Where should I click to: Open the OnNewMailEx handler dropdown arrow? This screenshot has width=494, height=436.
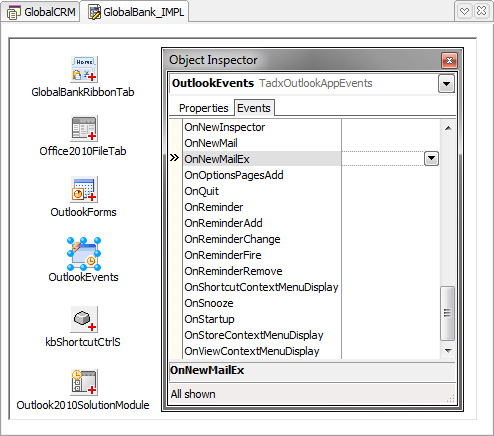pyautogui.click(x=431, y=158)
